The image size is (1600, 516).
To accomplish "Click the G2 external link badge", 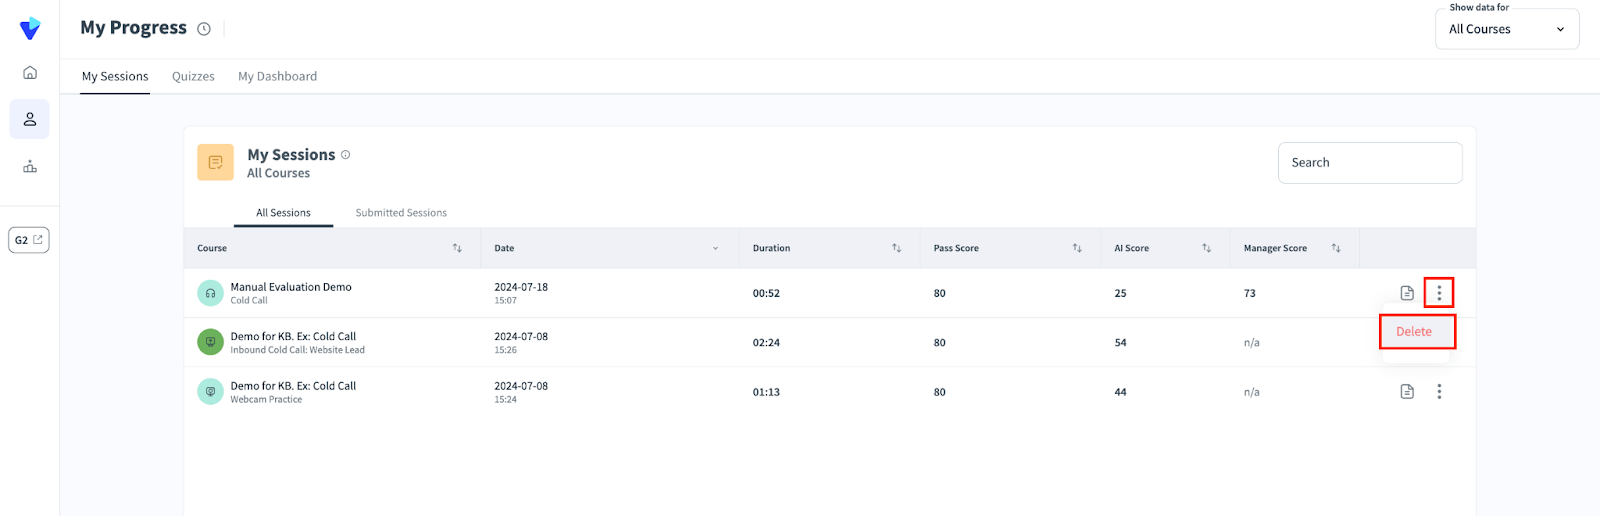I will coord(29,240).
